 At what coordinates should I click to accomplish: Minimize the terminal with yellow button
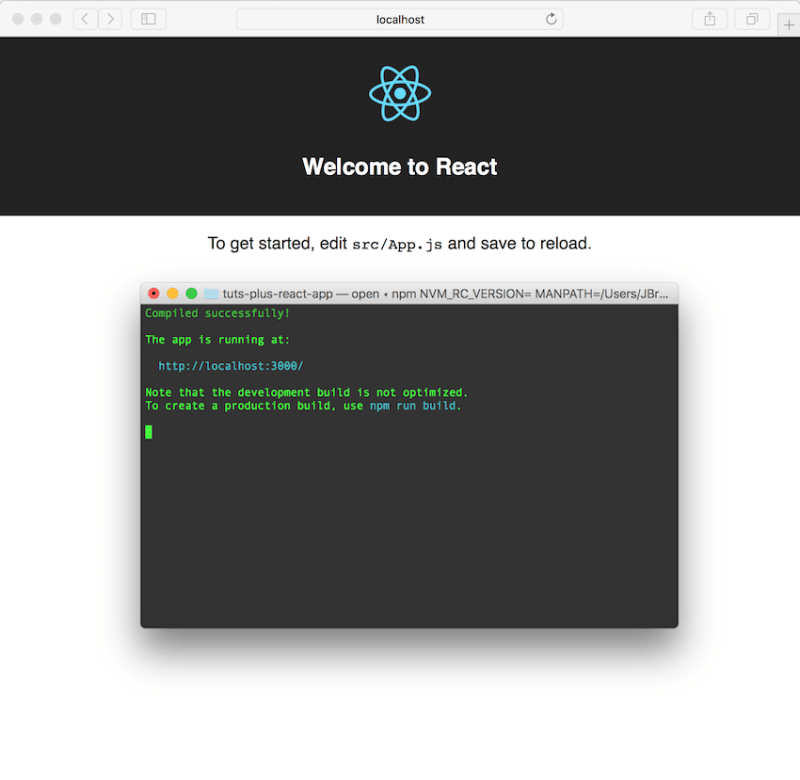click(x=172, y=293)
